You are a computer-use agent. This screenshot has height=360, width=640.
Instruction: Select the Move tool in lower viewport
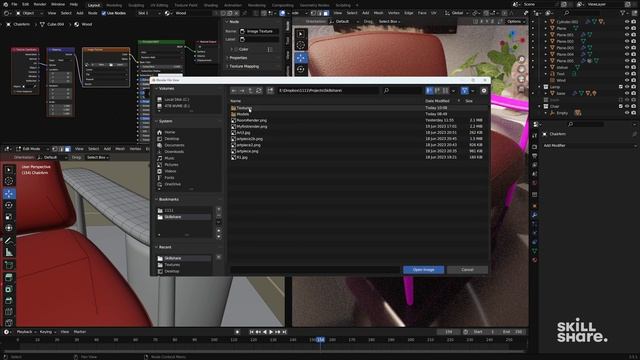pos(9,193)
